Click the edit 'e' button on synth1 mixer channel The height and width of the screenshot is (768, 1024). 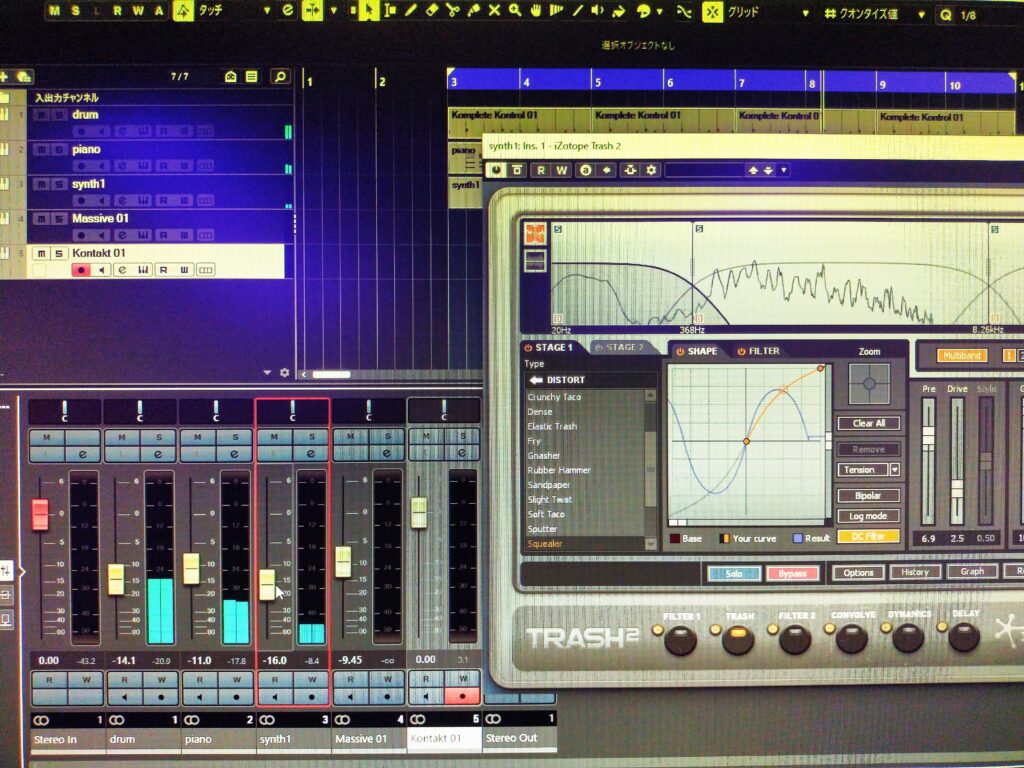pos(311,453)
